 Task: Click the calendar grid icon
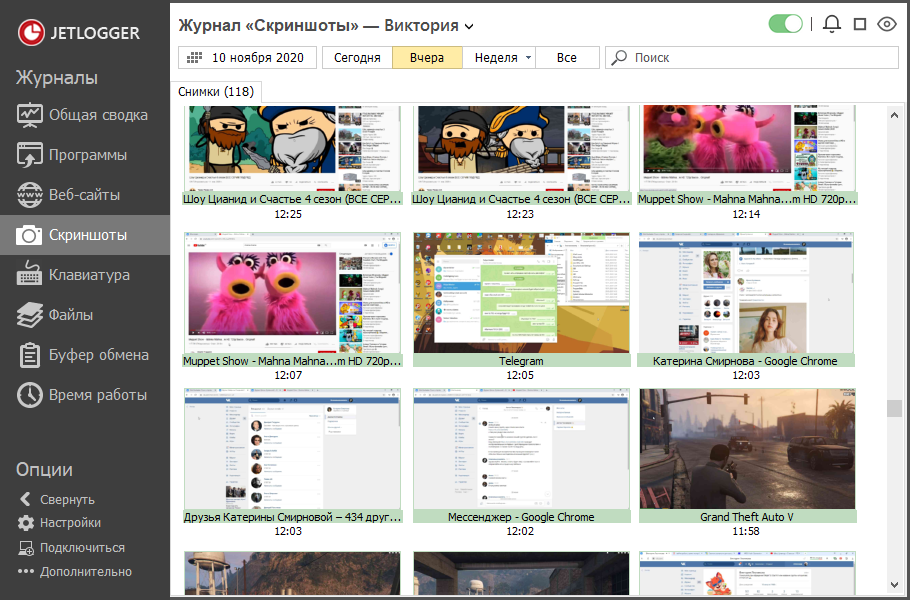tap(194, 57)
